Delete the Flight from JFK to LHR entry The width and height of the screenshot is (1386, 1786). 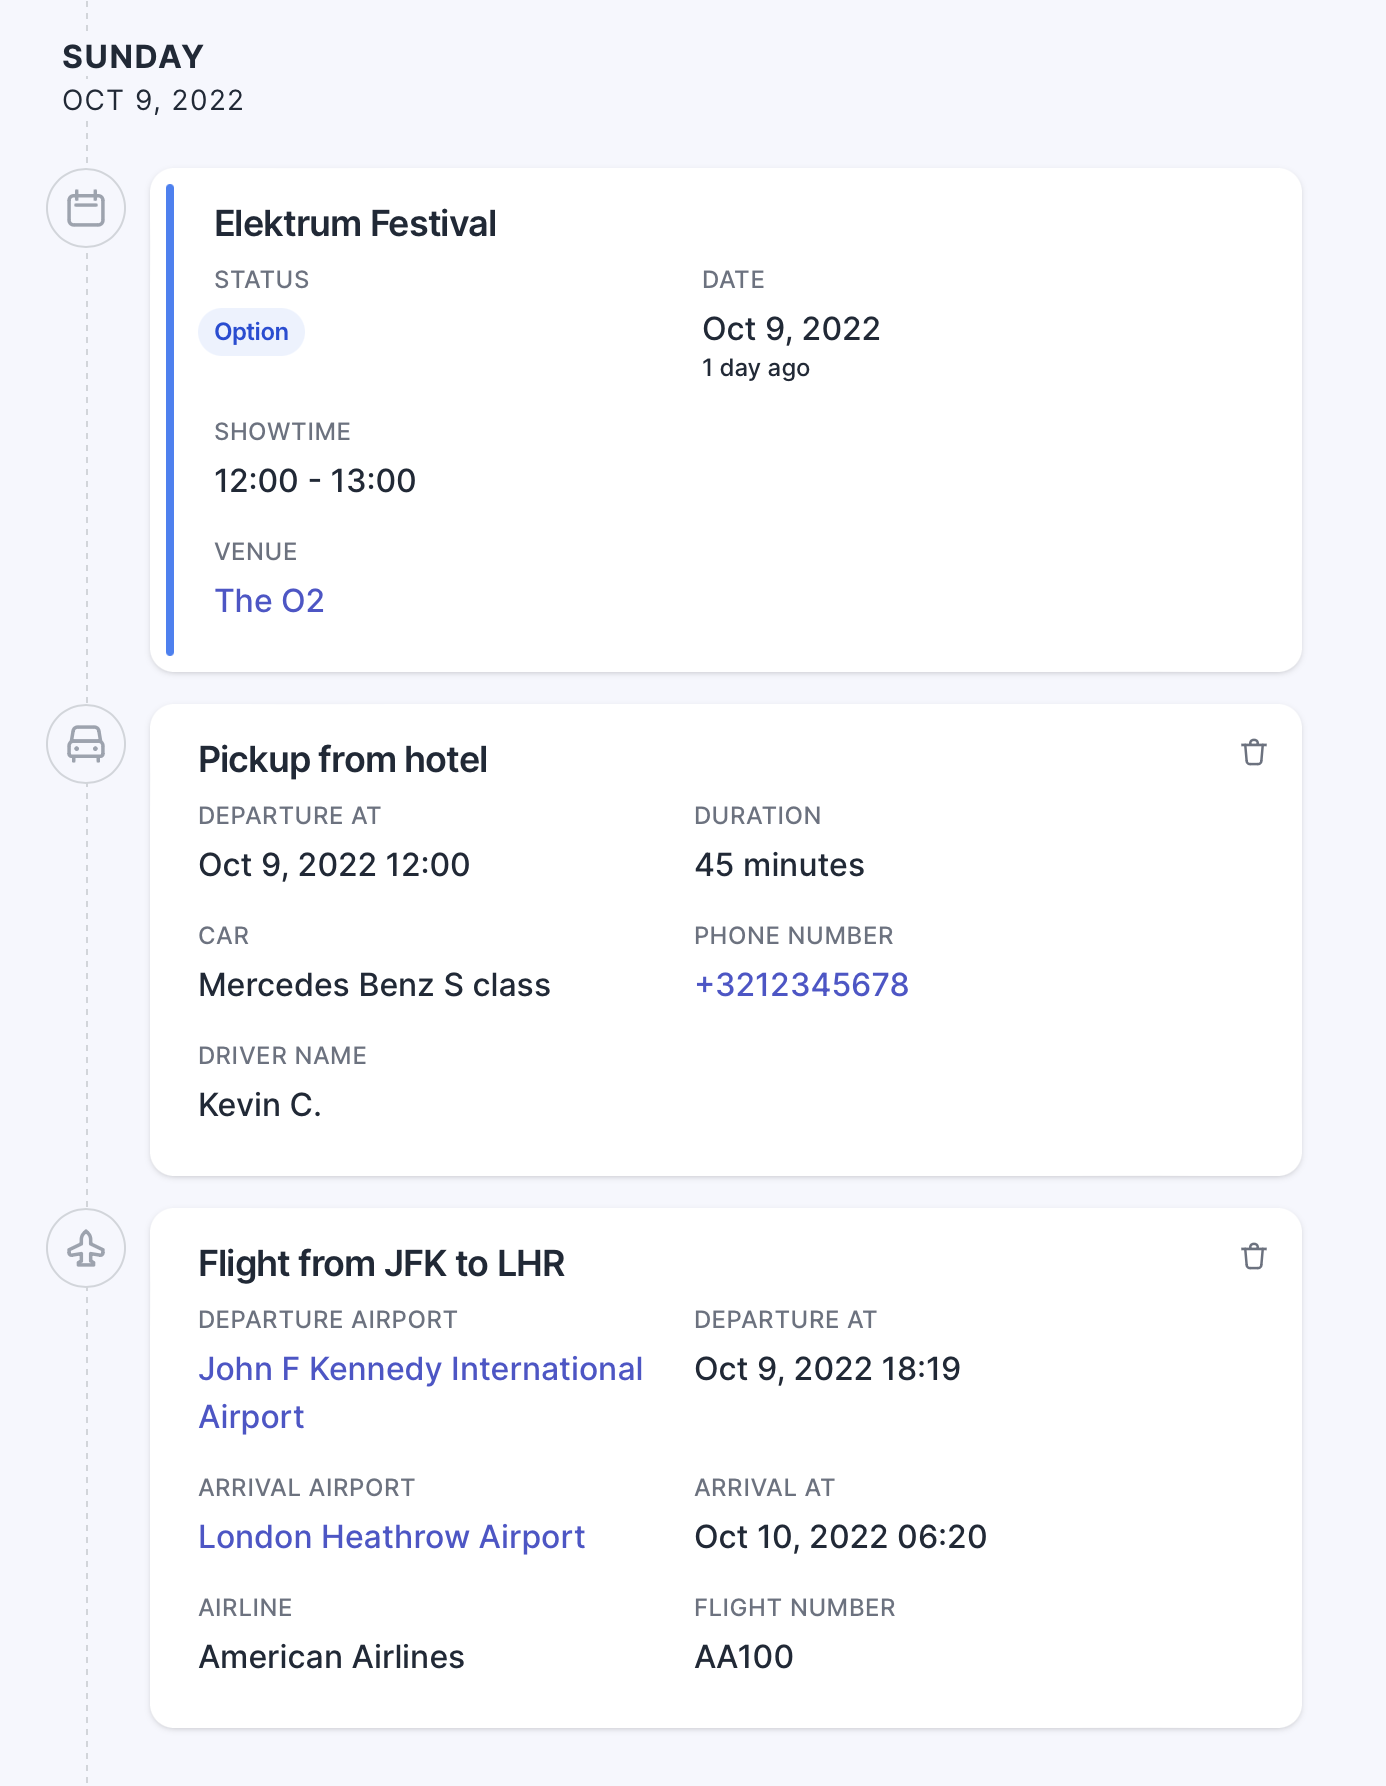(x=1254, y=1256)
